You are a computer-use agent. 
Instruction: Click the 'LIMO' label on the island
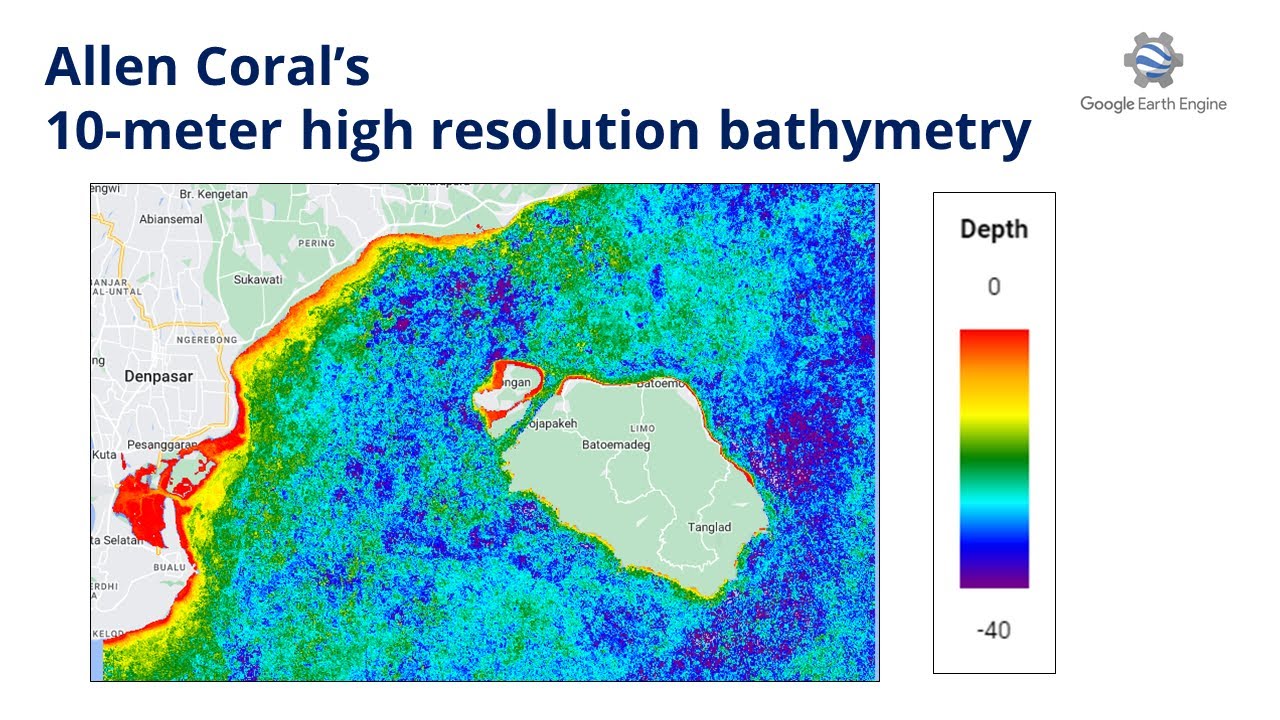click(642, 428)
